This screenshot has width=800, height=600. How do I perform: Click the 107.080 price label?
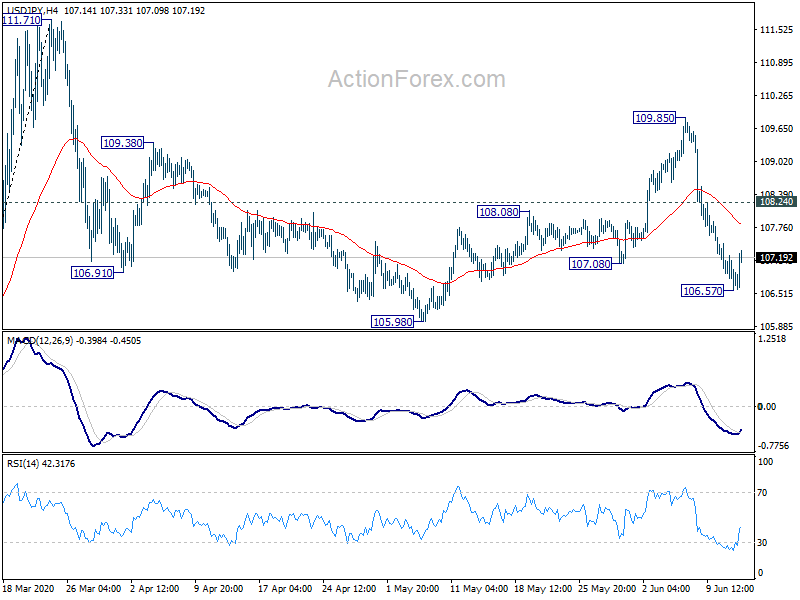coord(590,264)
